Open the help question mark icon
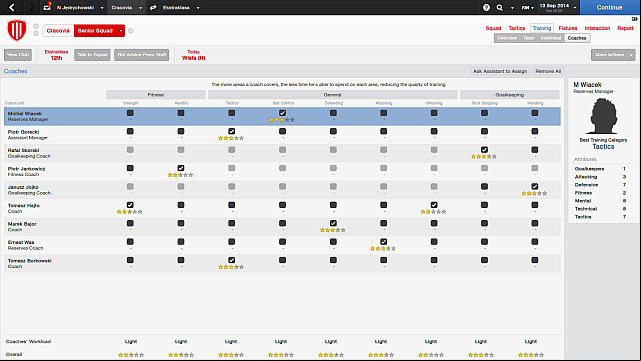Viewport: 641px width, 361px height. point(486,7)
